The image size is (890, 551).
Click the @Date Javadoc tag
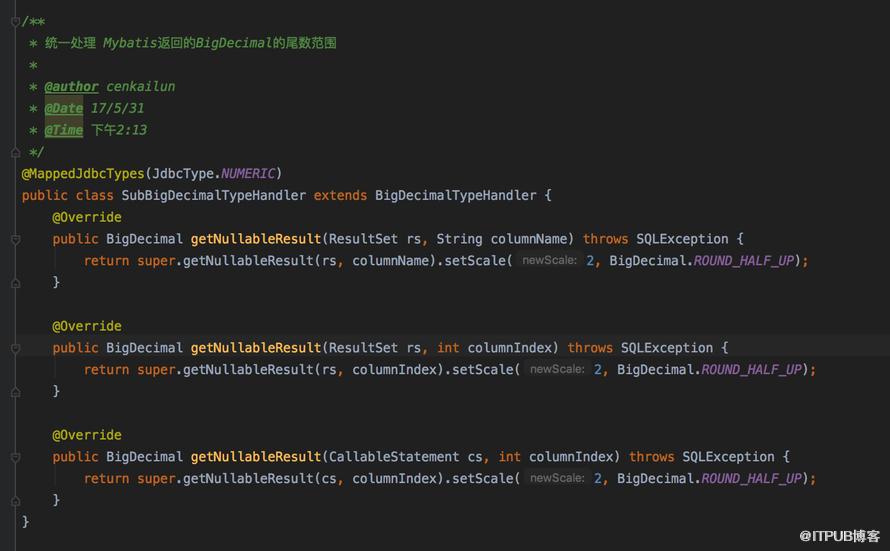(x=64, y=108)
